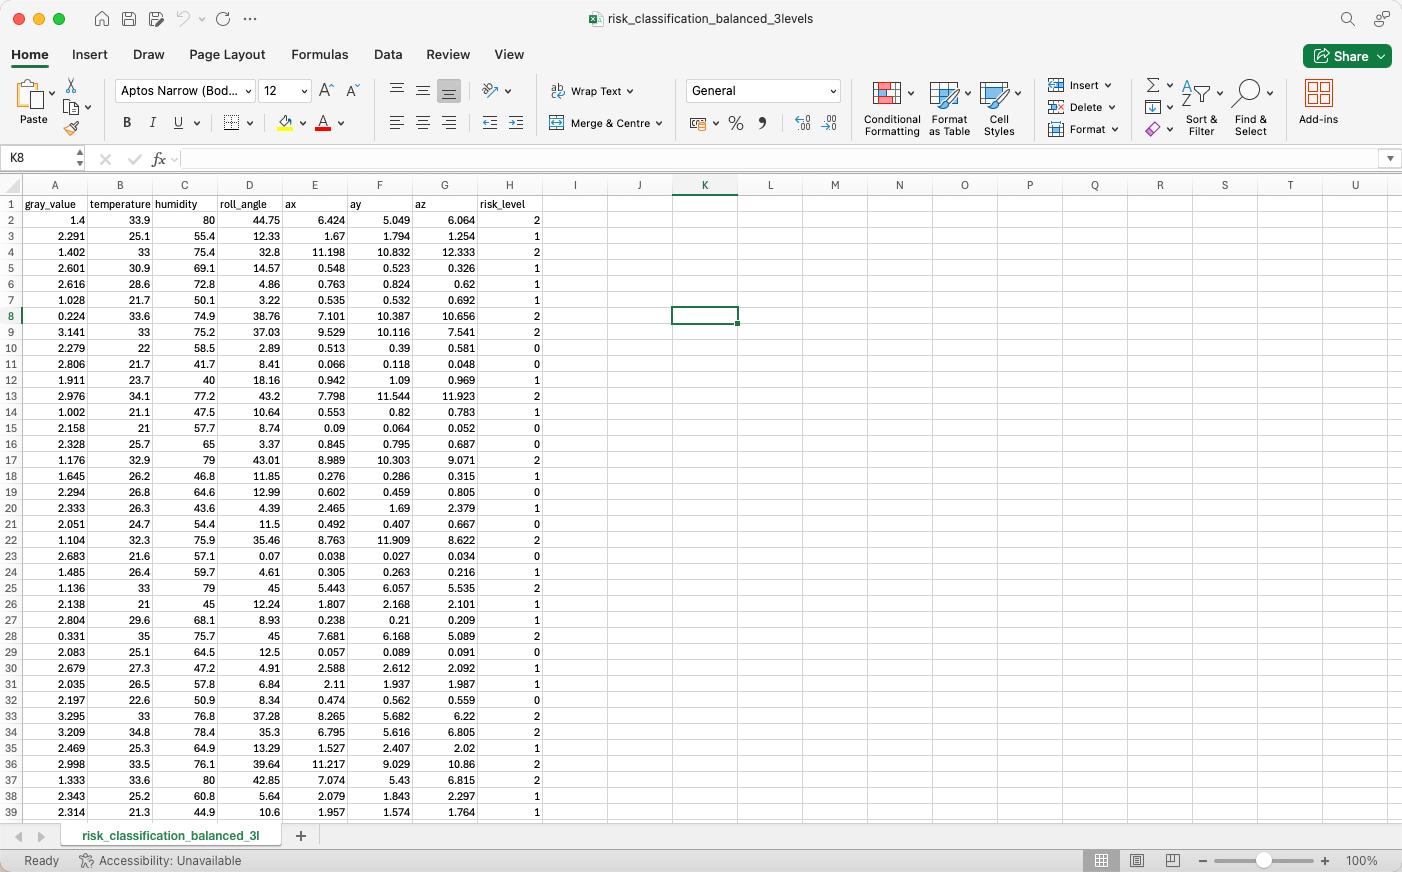The height and width of the screenshot is (872, 1402).
Task: Open the Page Layout tab
Action: click(x=227, y=55)
